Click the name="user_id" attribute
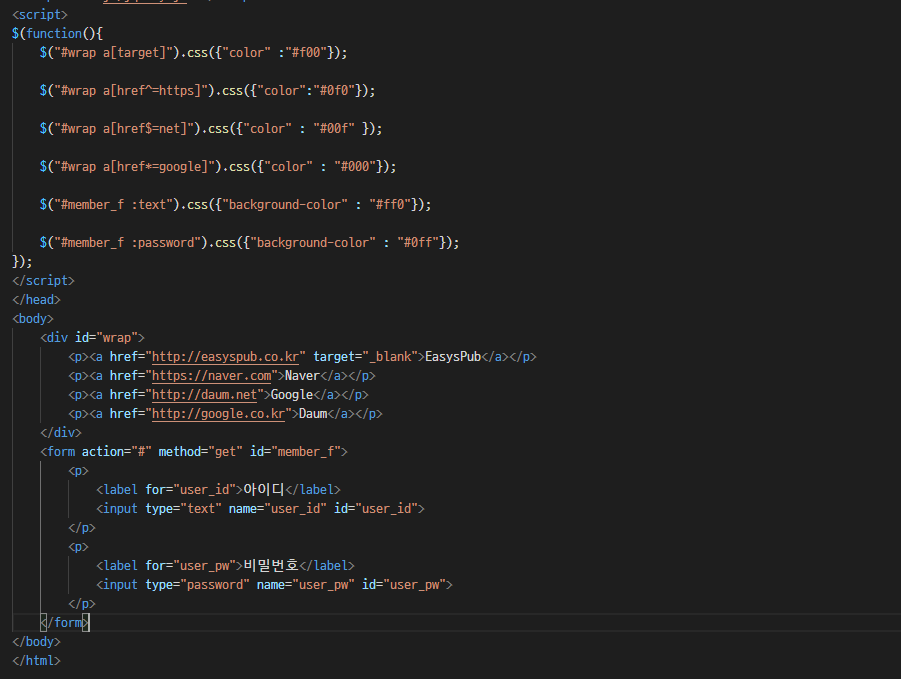901x679 pixels. click(x=278, y=508)
